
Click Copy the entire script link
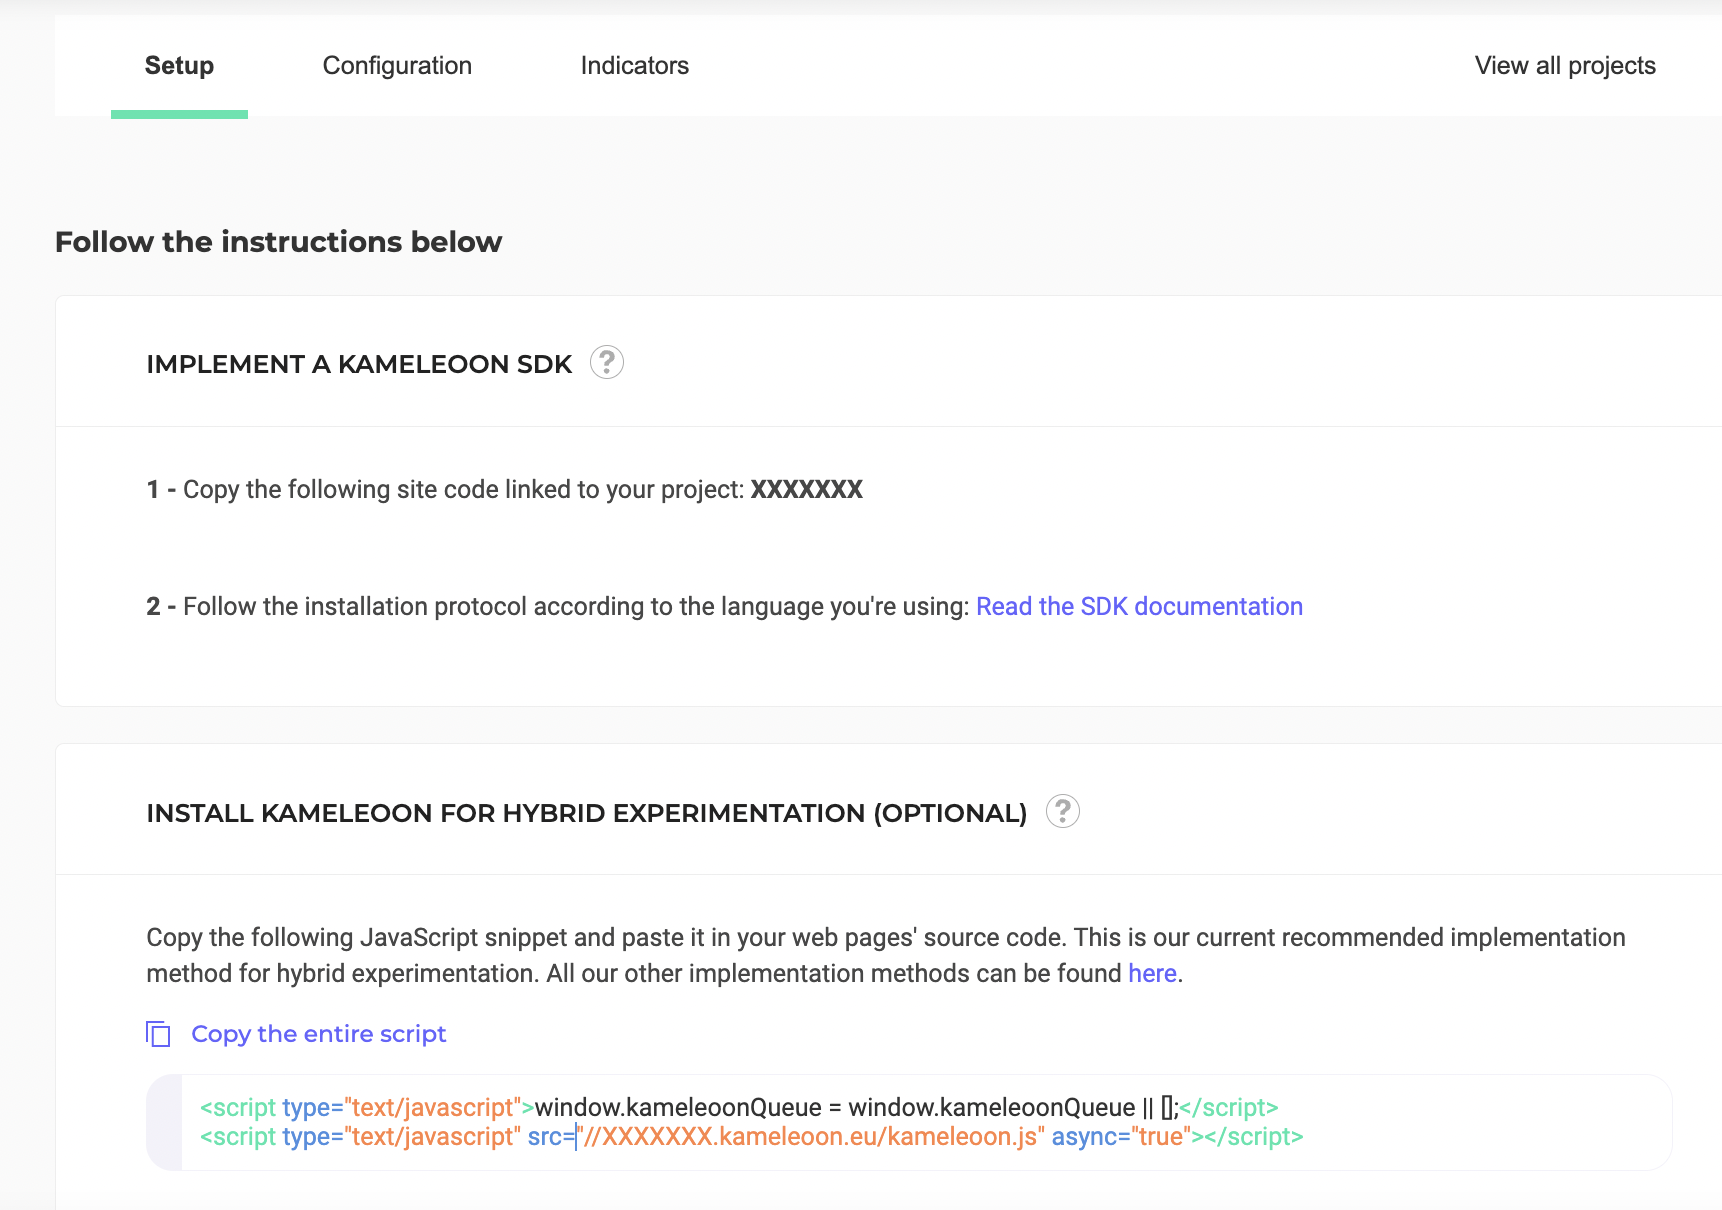pos(318,1034)
